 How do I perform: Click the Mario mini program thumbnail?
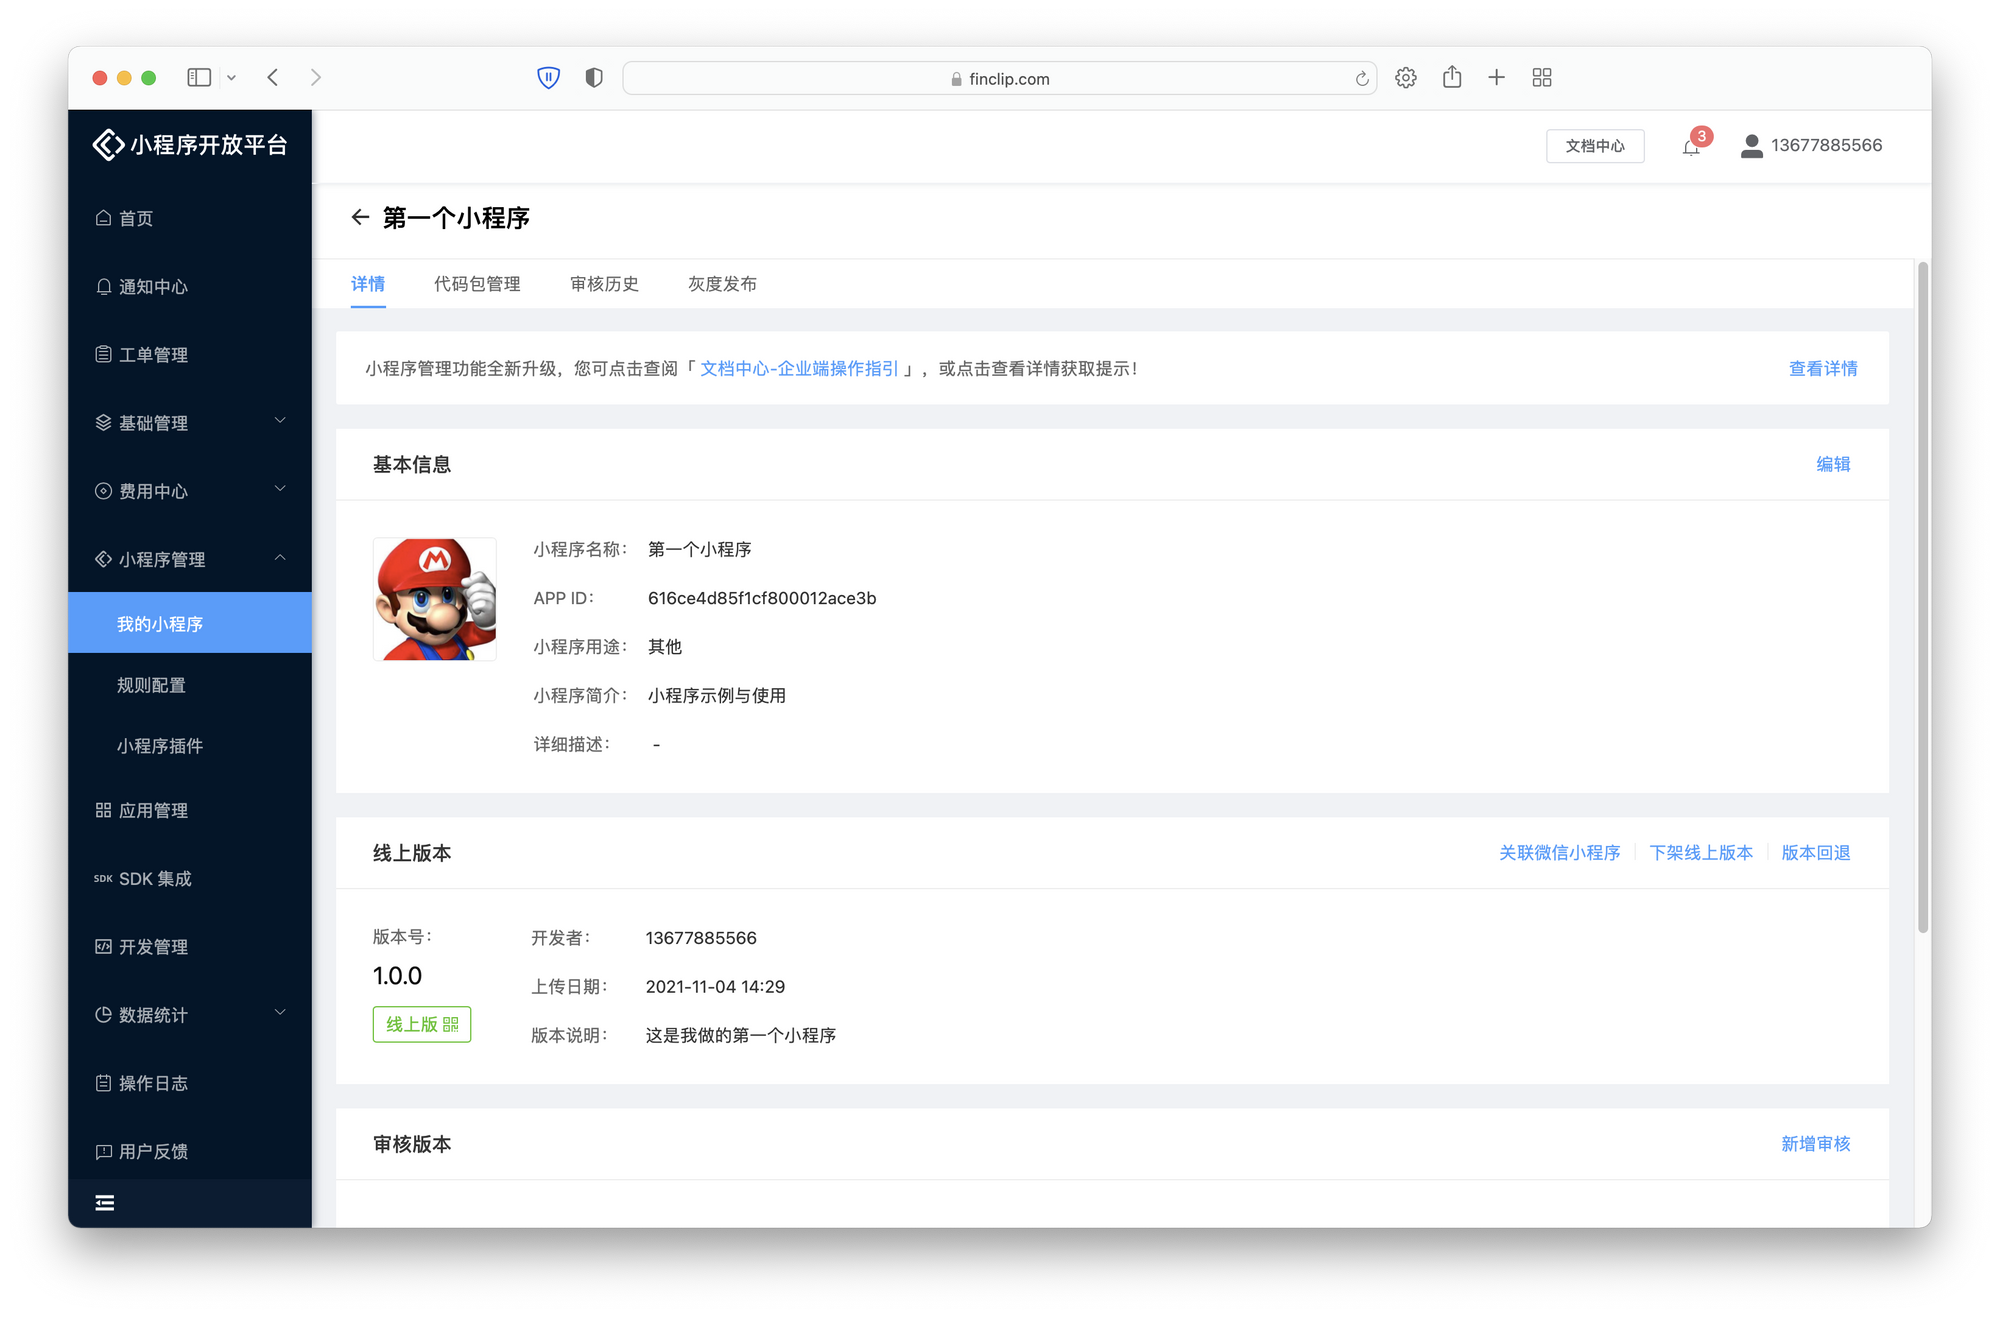pyautogui.click(x=435, y=599)
